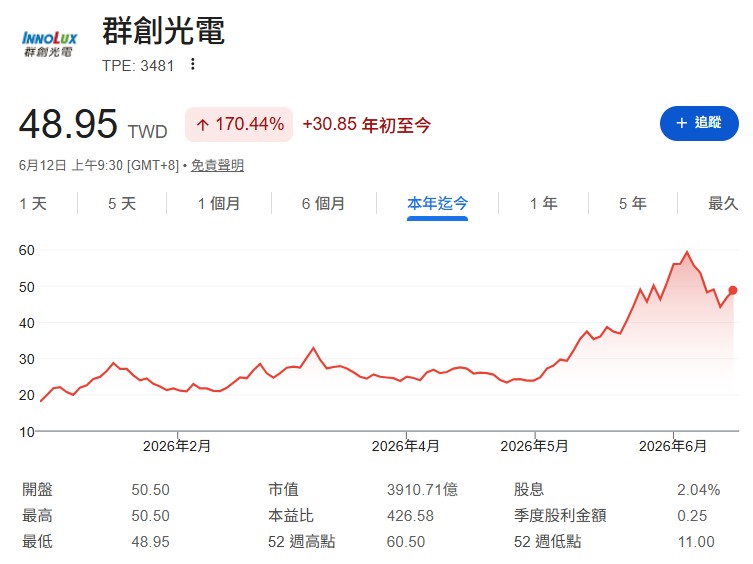Switch to the 6 個月 range tab
Screen dimensions: 753x564
(x=323, y=204)
